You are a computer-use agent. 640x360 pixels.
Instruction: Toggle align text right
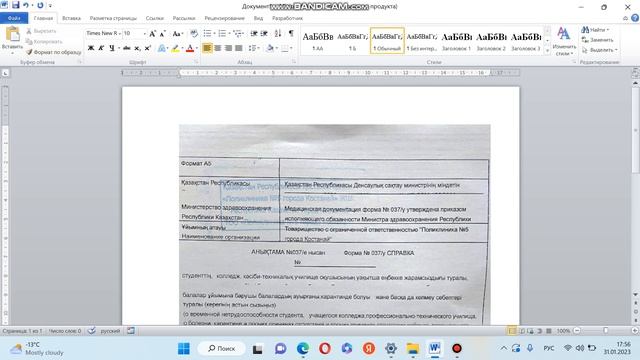point(228,48)
